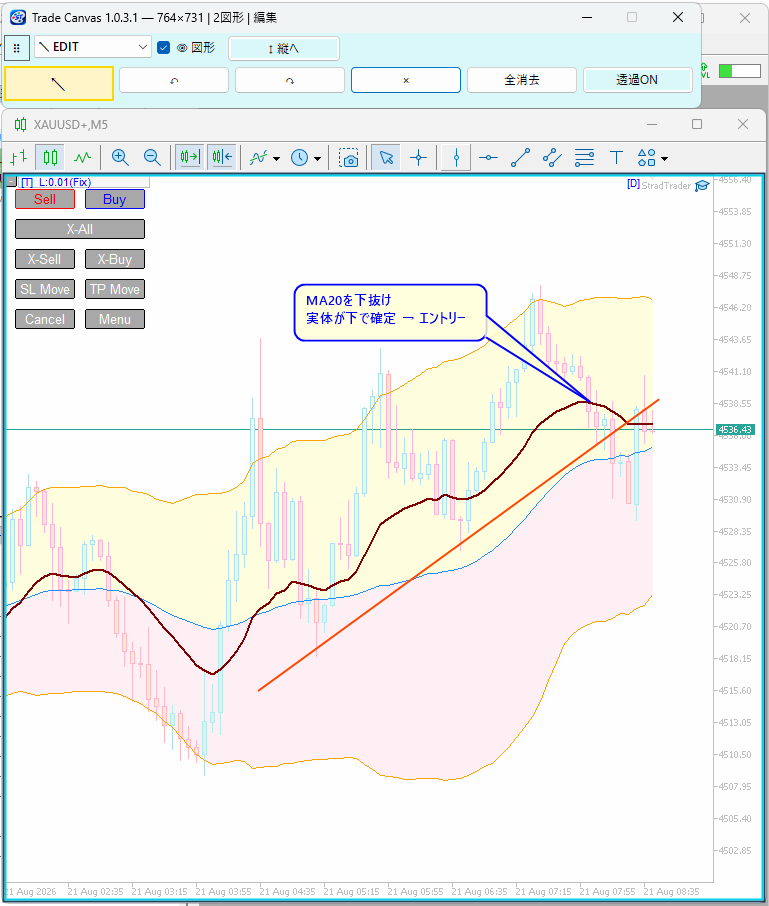Click the Cancel button on chart panel

click(45, 320)
